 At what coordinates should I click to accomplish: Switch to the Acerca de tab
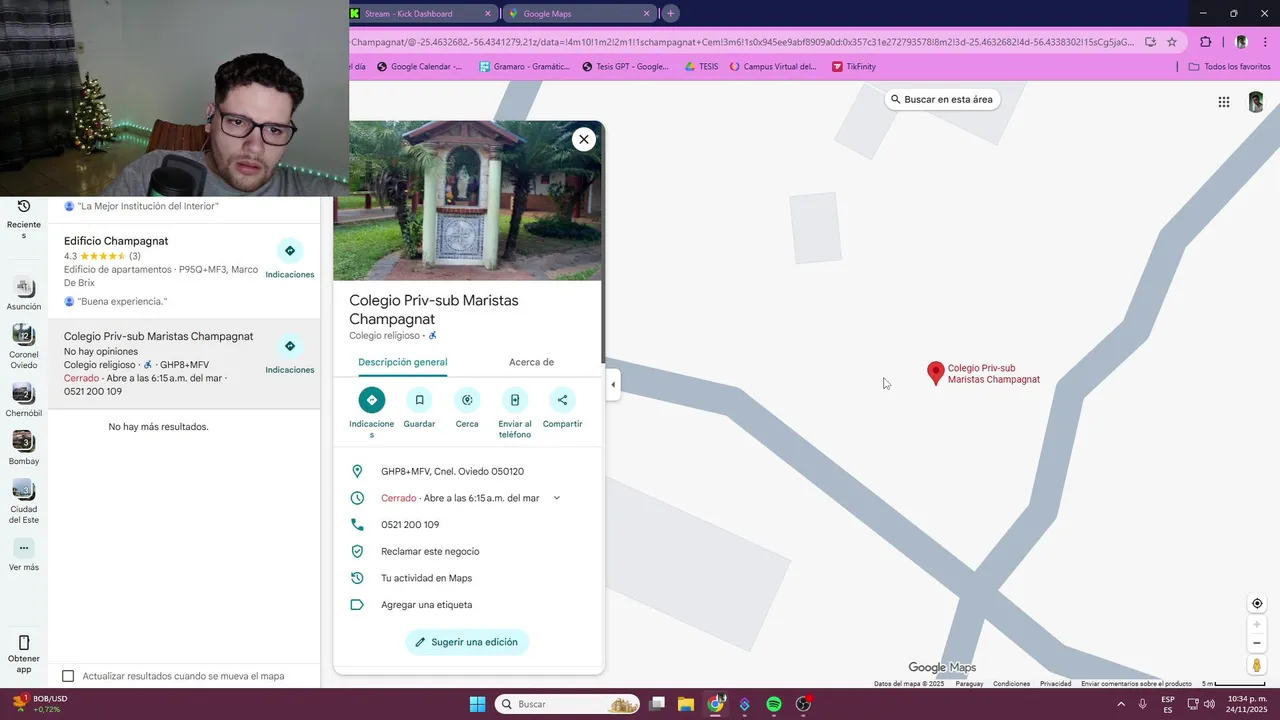pyautogui.click(x=531, y=362)
